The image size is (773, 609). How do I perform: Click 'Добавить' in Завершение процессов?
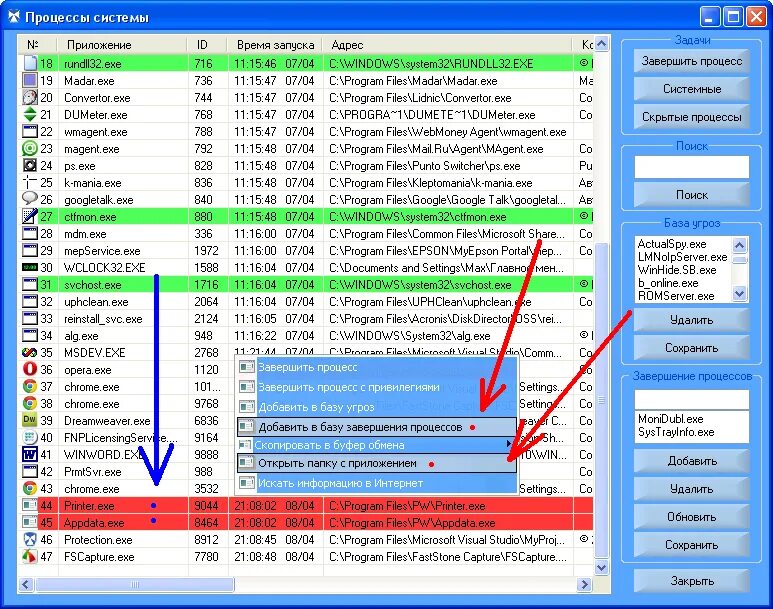[x=691, y=462]
